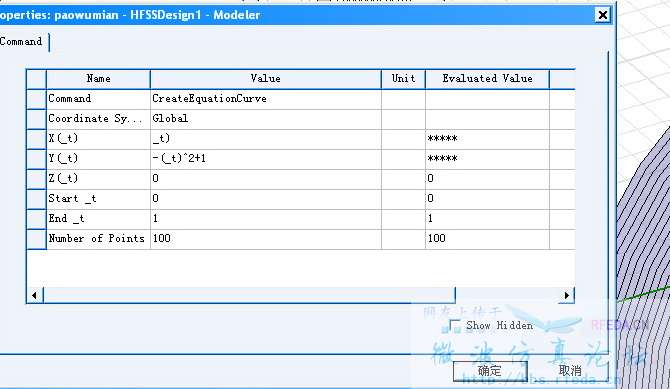Edit the End _t value cell
Image resolution: width=670 pixels, height=389 pixels.
click(x=266, y=218)
